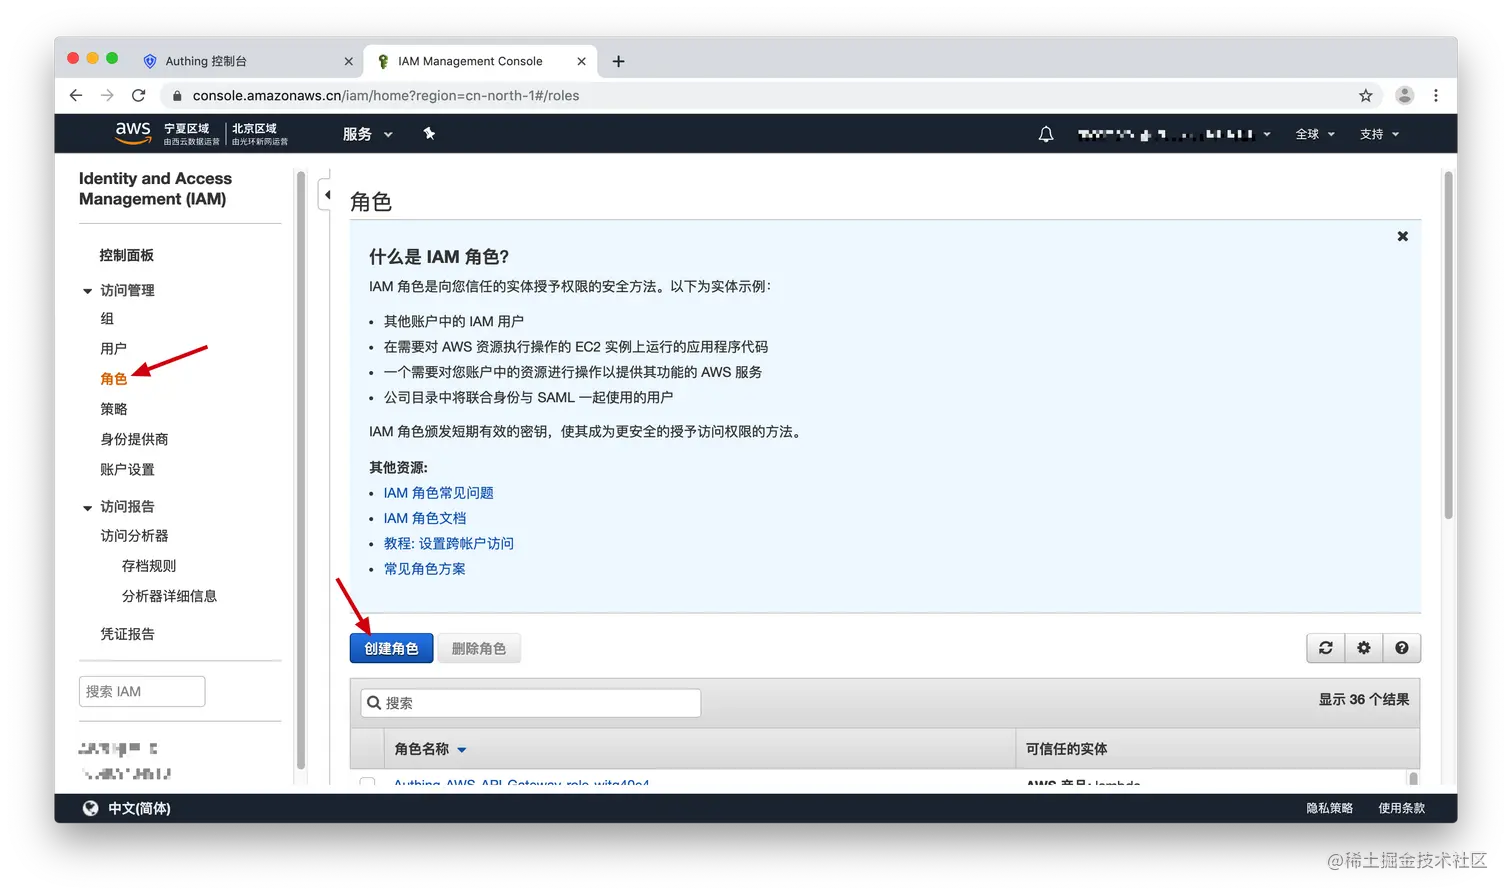Open the IAM 角色常见问题 link
Viewport: 1512px width, 895px height.
(438, 492)
